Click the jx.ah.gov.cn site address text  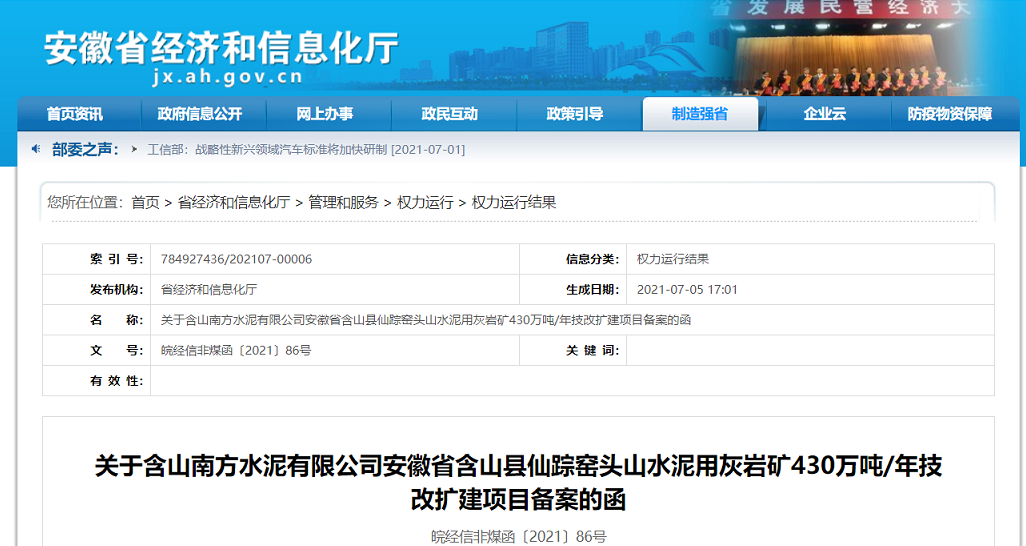coord(229,77)
